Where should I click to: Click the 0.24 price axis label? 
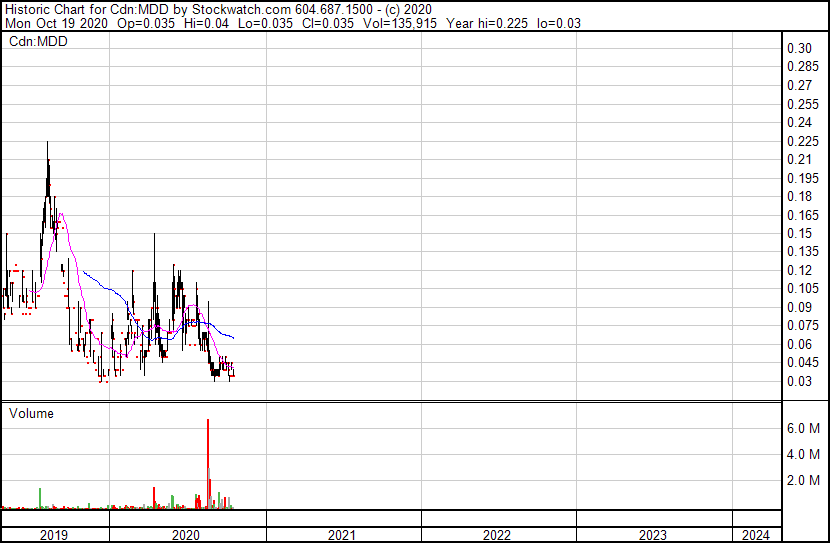click(x=799, y=122)
